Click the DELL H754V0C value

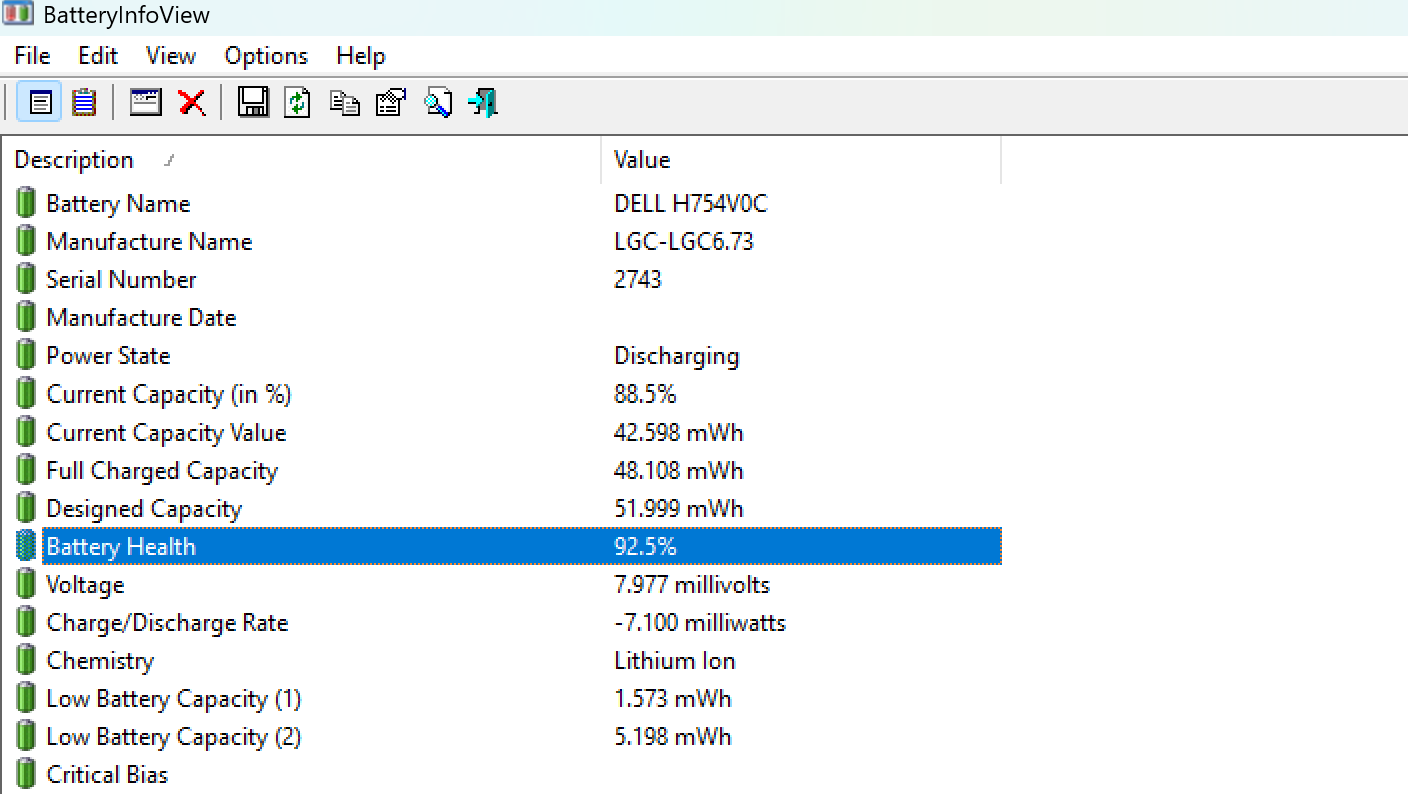(x=691, y=204)
